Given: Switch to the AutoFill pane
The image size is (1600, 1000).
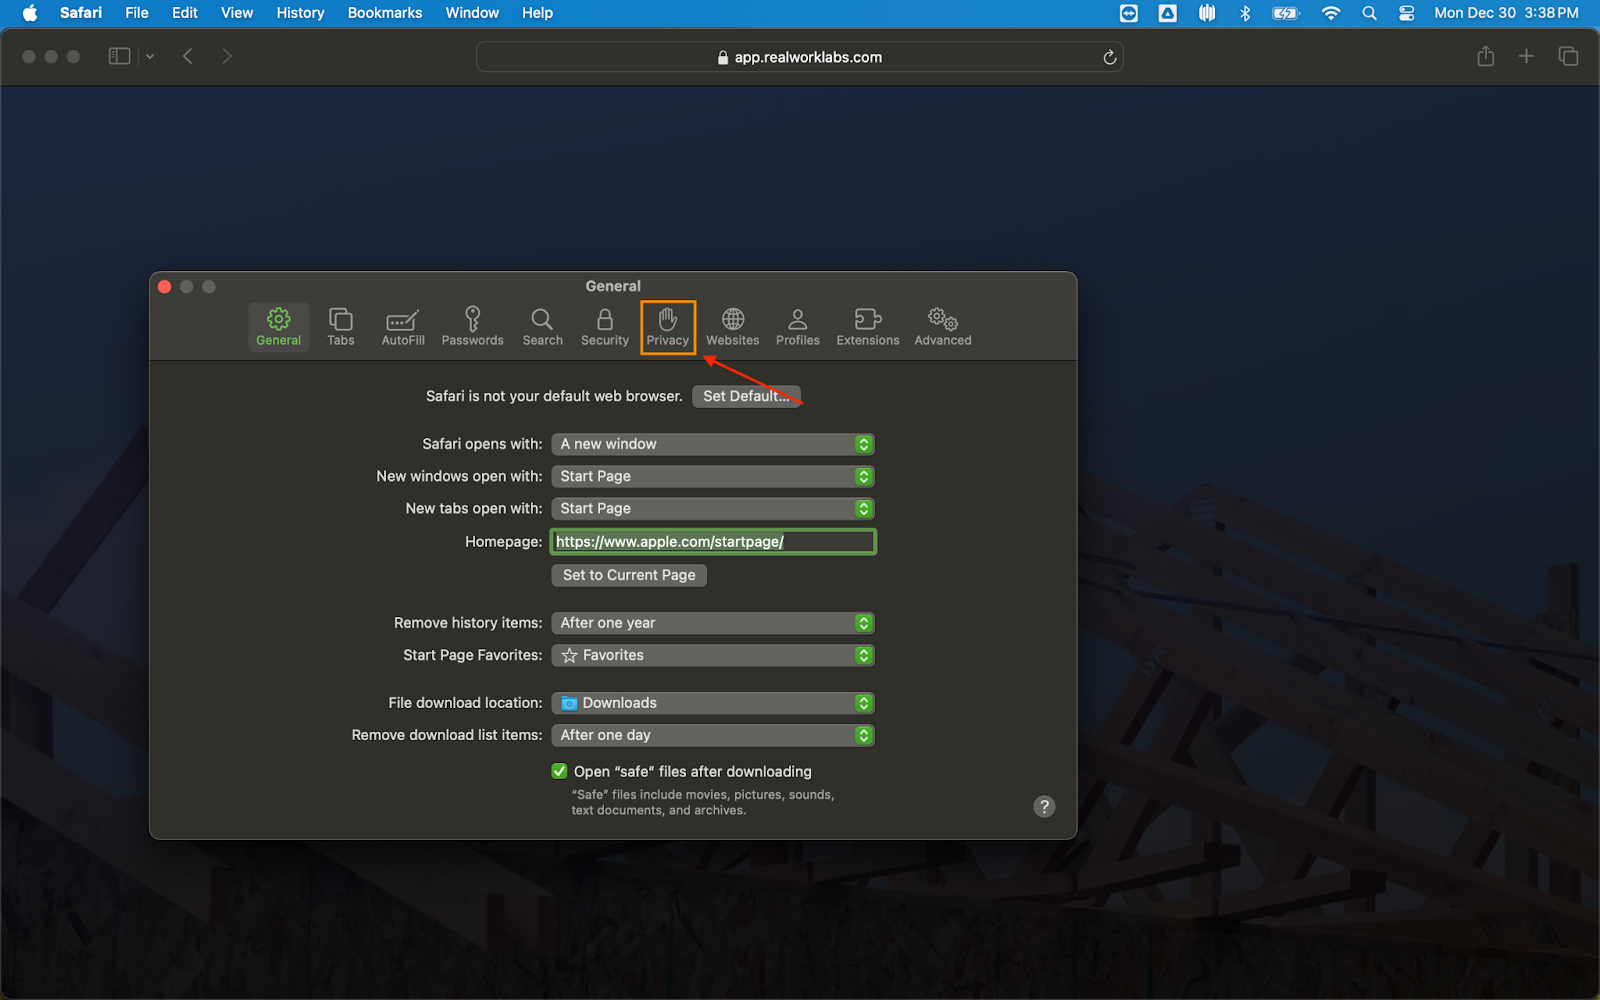Looking at the screenshot, I should [403, 327].
